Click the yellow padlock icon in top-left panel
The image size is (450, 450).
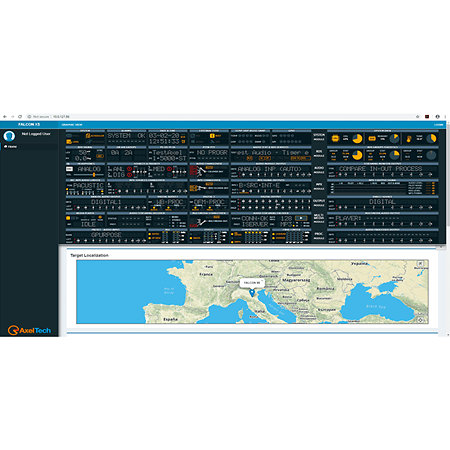pos(88,136)
